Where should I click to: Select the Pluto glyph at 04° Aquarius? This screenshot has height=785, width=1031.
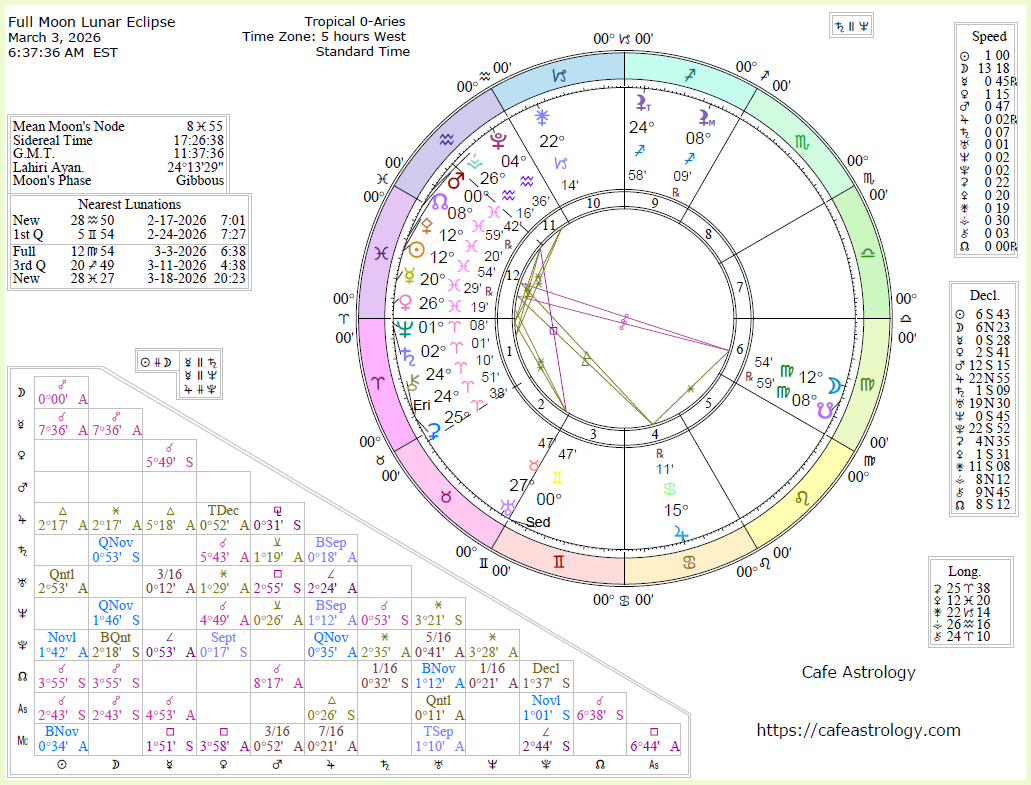coord(495,139)
